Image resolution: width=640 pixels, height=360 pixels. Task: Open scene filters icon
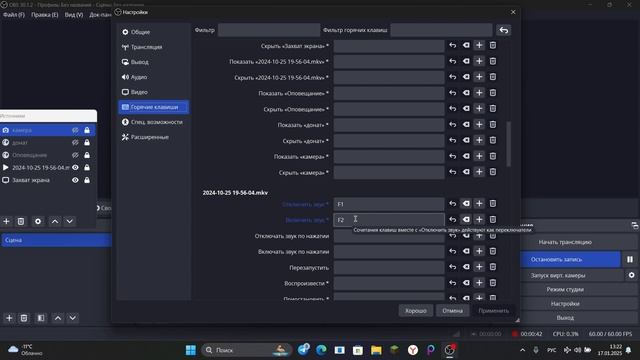(x=41, y=318)
